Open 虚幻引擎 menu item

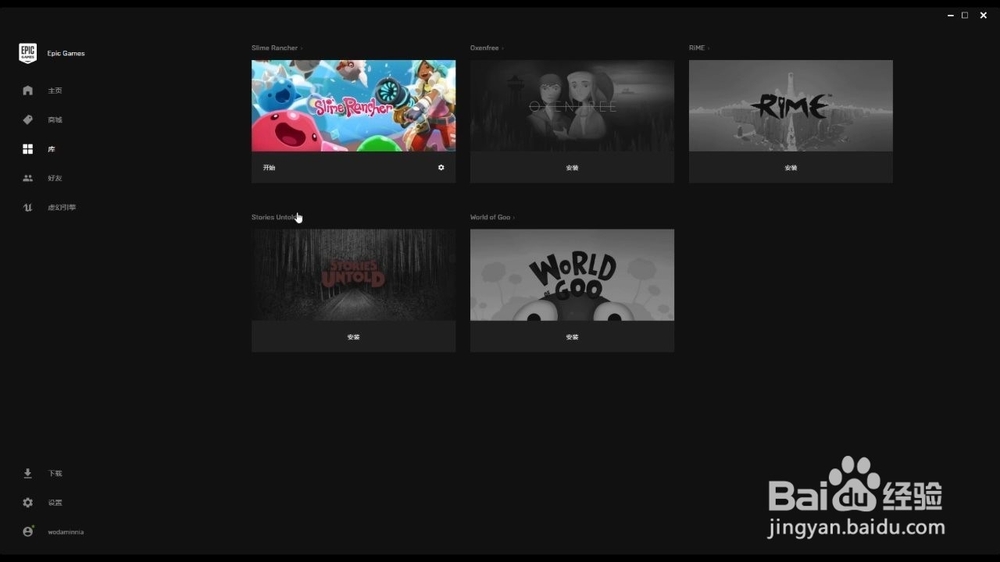pyautogui.click(x=62, y=207)
